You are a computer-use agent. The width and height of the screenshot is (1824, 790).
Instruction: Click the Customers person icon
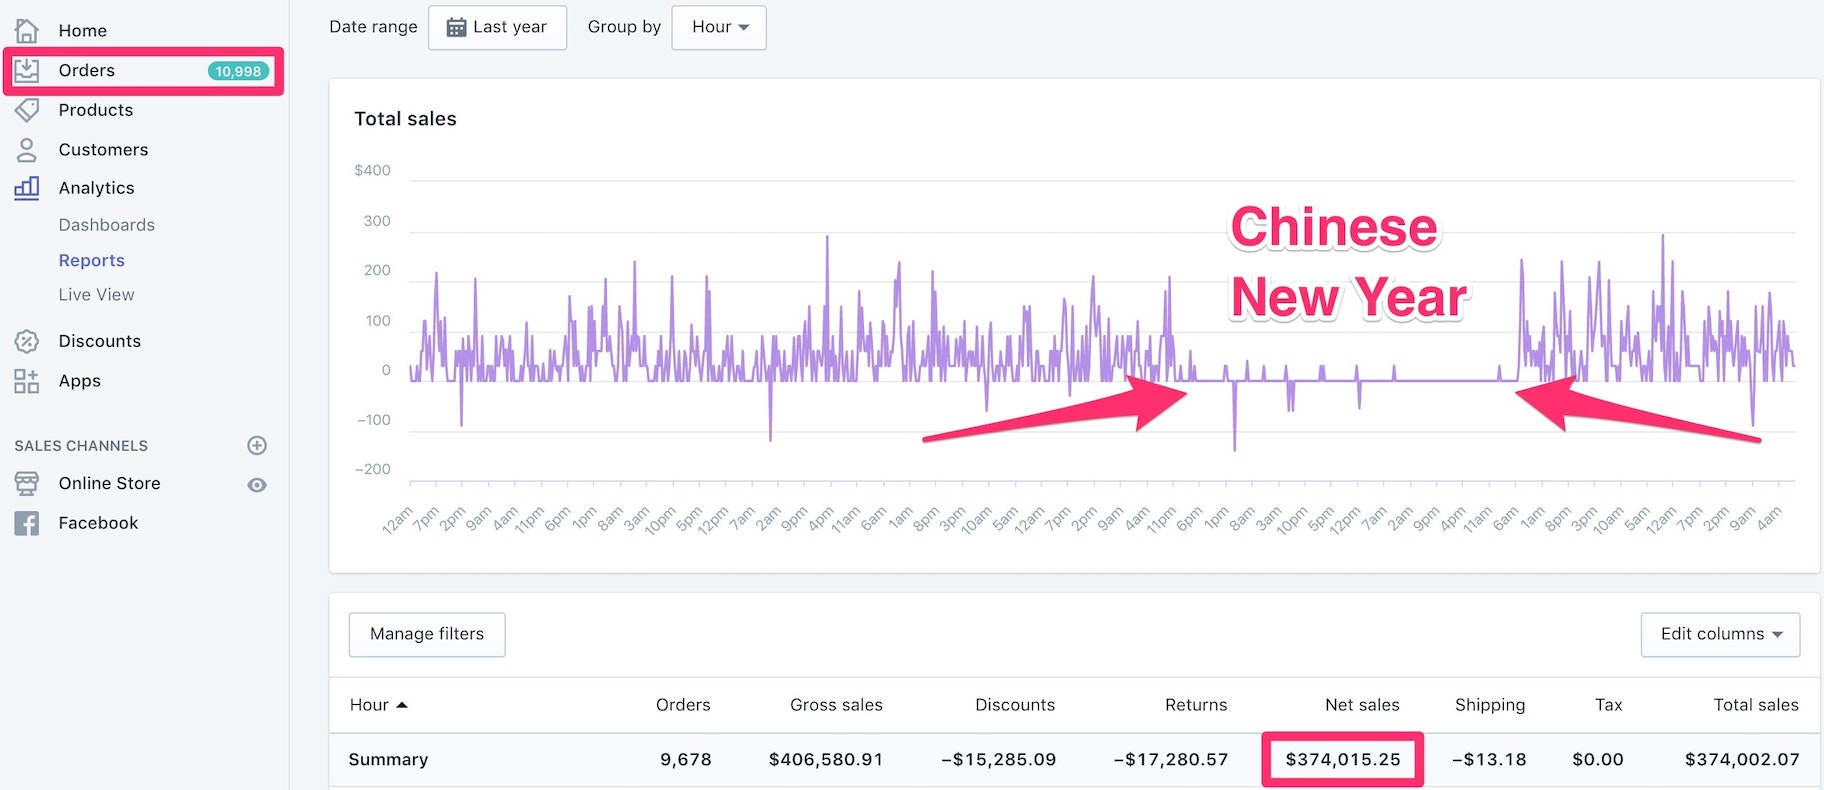click(27, 150)
